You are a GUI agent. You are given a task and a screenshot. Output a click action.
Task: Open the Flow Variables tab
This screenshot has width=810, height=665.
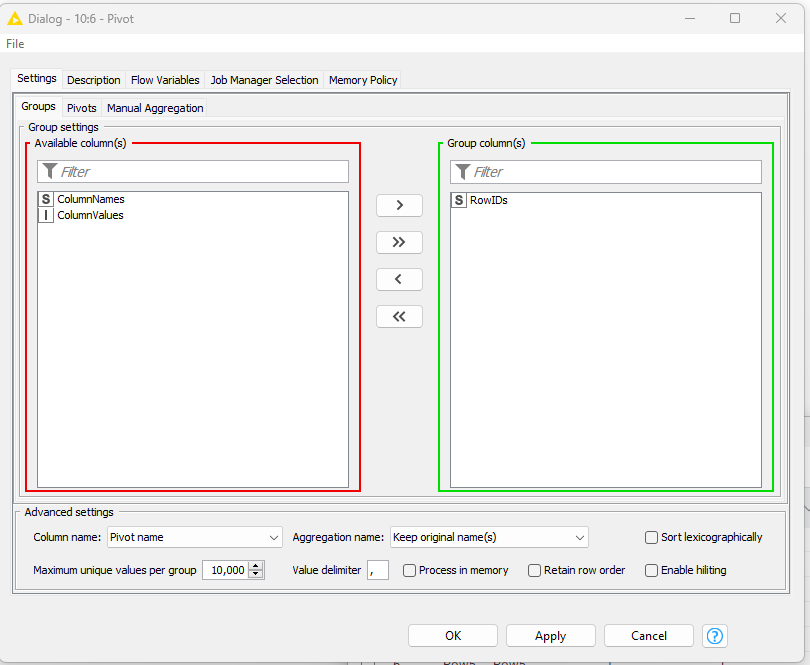pyautogui.click(x=165, y=80)
